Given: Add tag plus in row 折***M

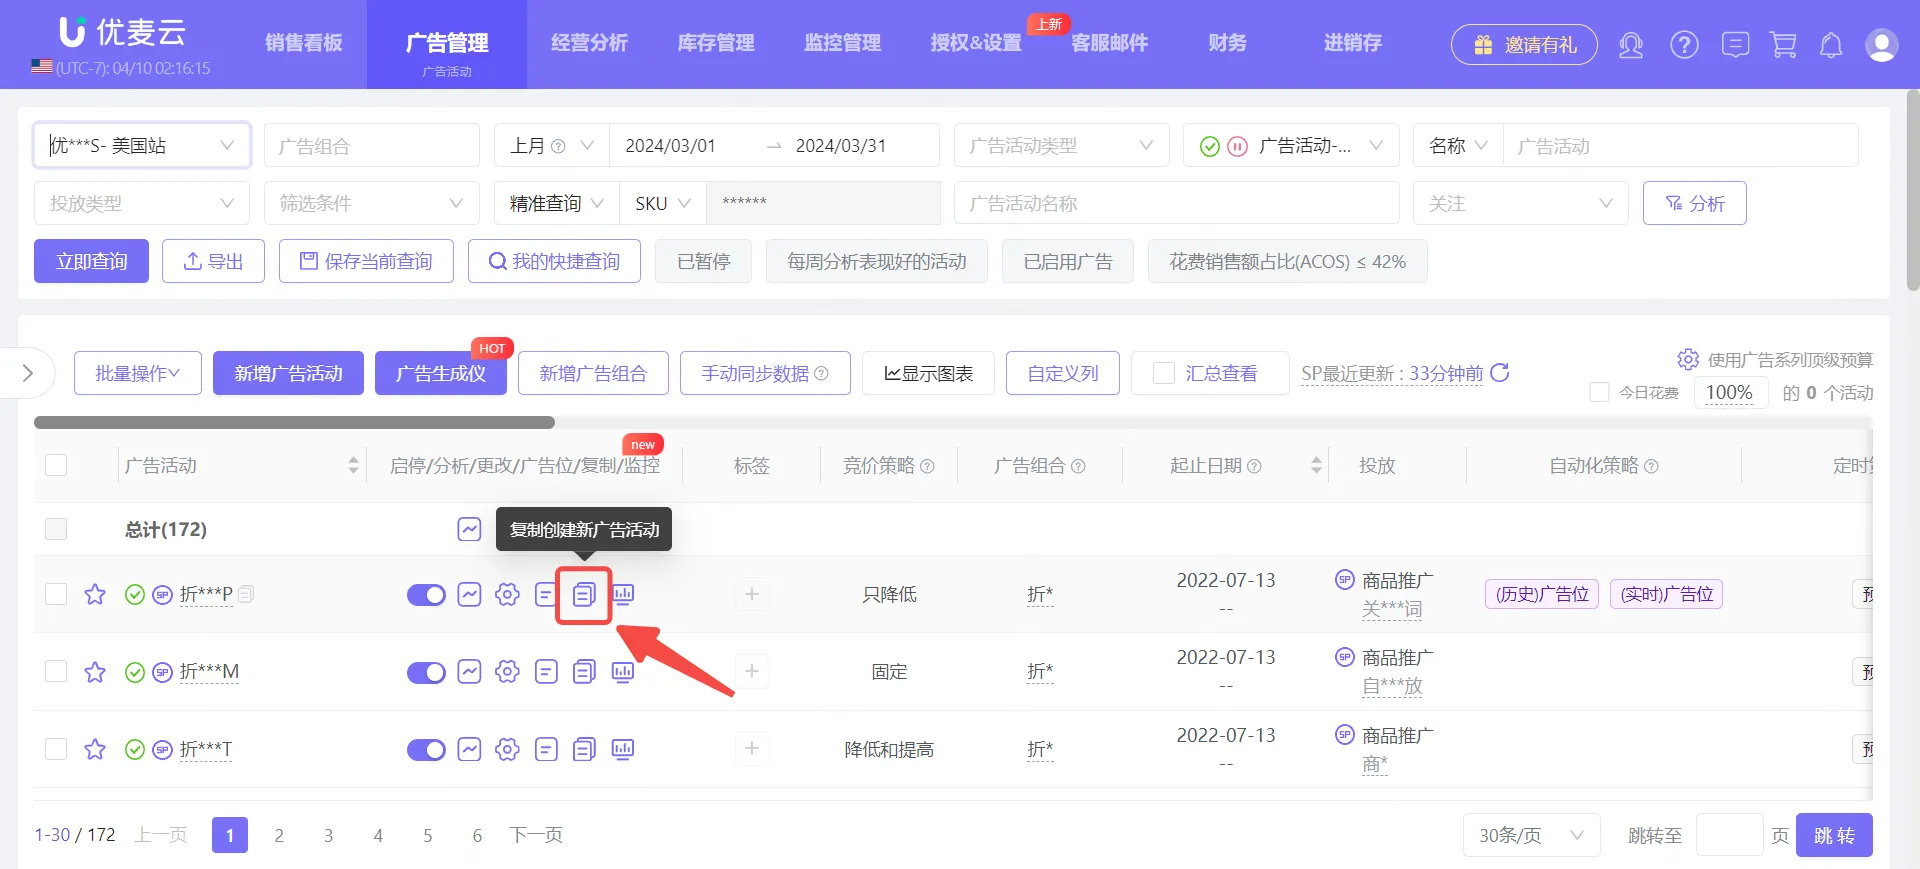Looking at the screenshot, I should click(752, 672).
